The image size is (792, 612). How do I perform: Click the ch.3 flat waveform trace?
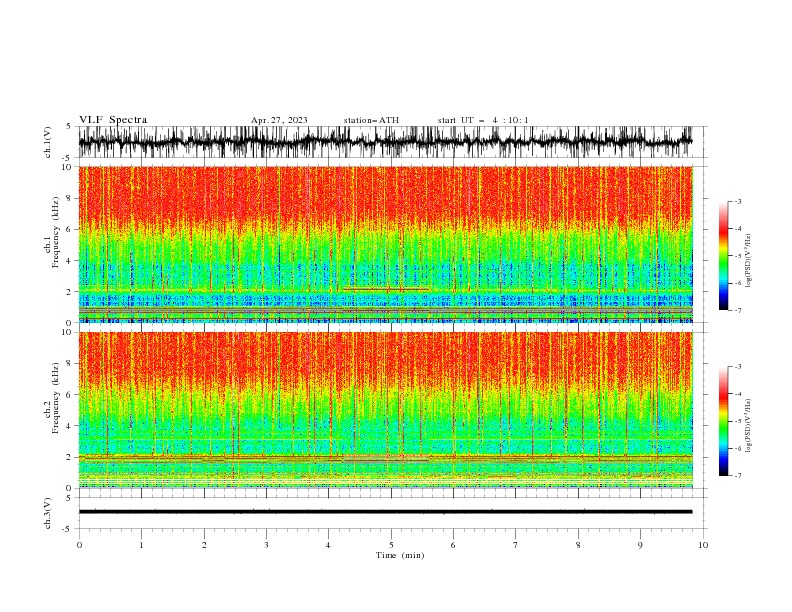coord(385,512)
